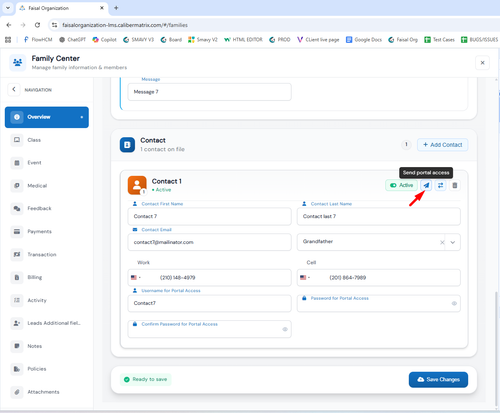This screenshot has height=413, width=500.
Task: Click the Send portal access paper-plane icon
Action: point(426,185)
